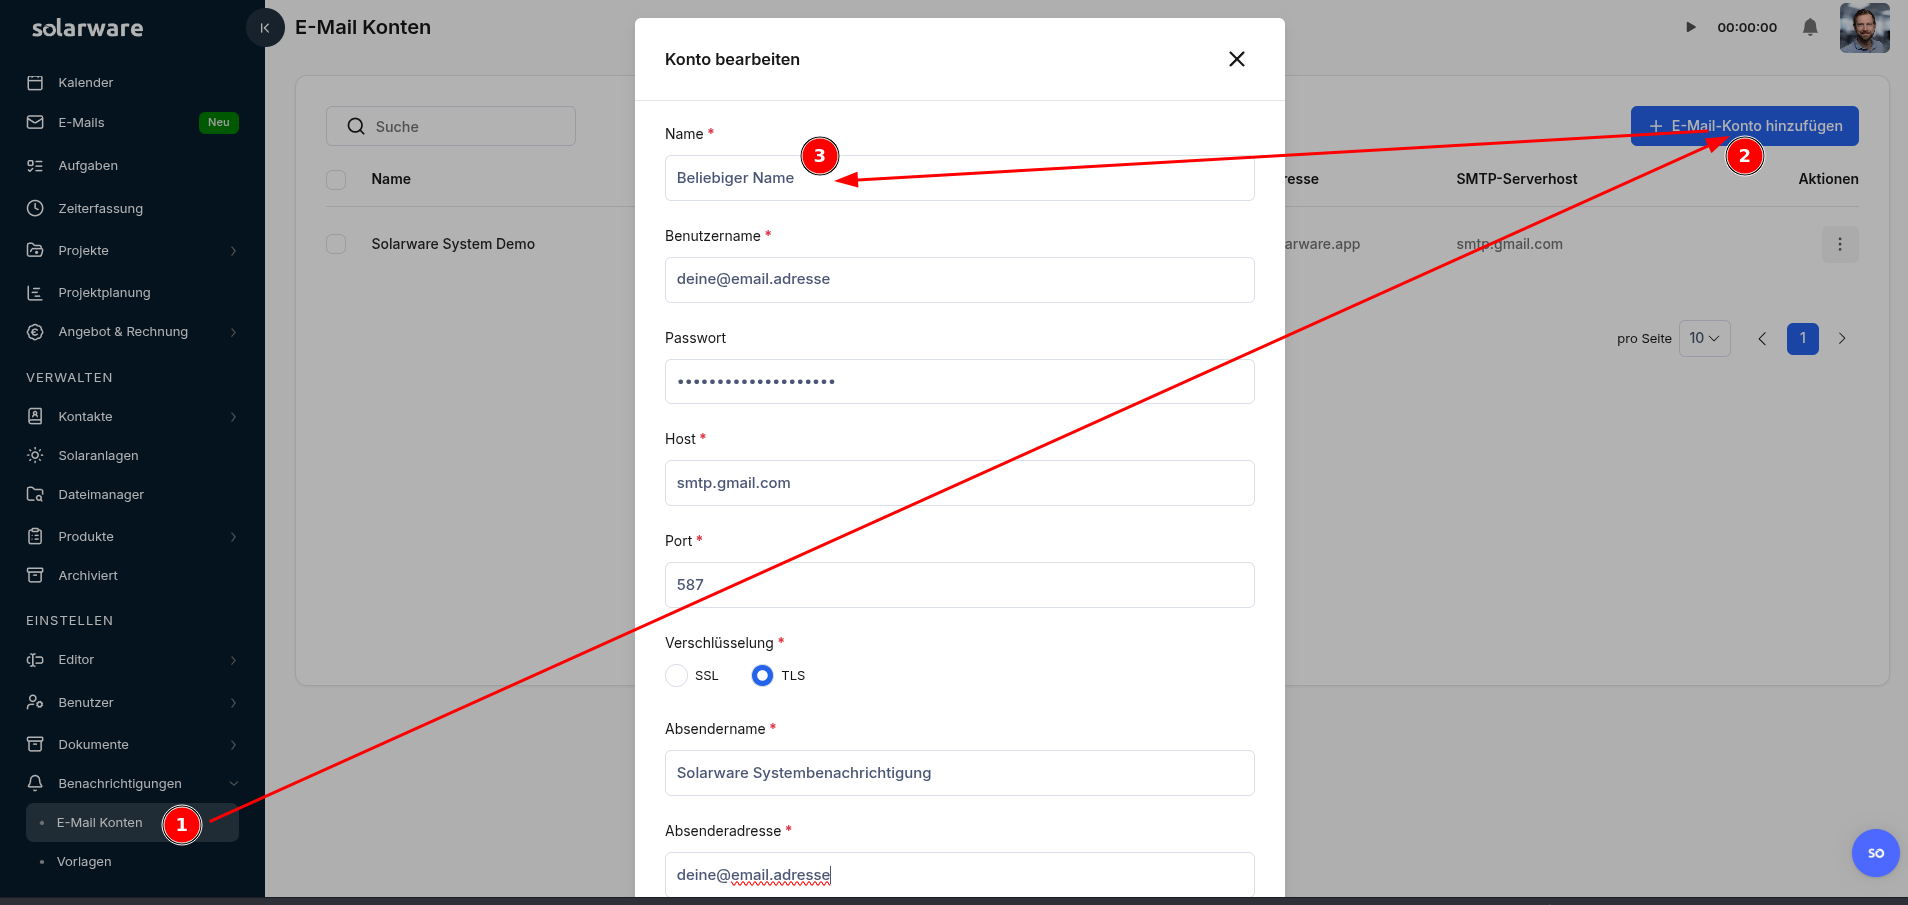This screenshot has height=905, width=1908.
Task: Expand the Angebot & Rechnung submenu chevron
Action: coord(233,332)
